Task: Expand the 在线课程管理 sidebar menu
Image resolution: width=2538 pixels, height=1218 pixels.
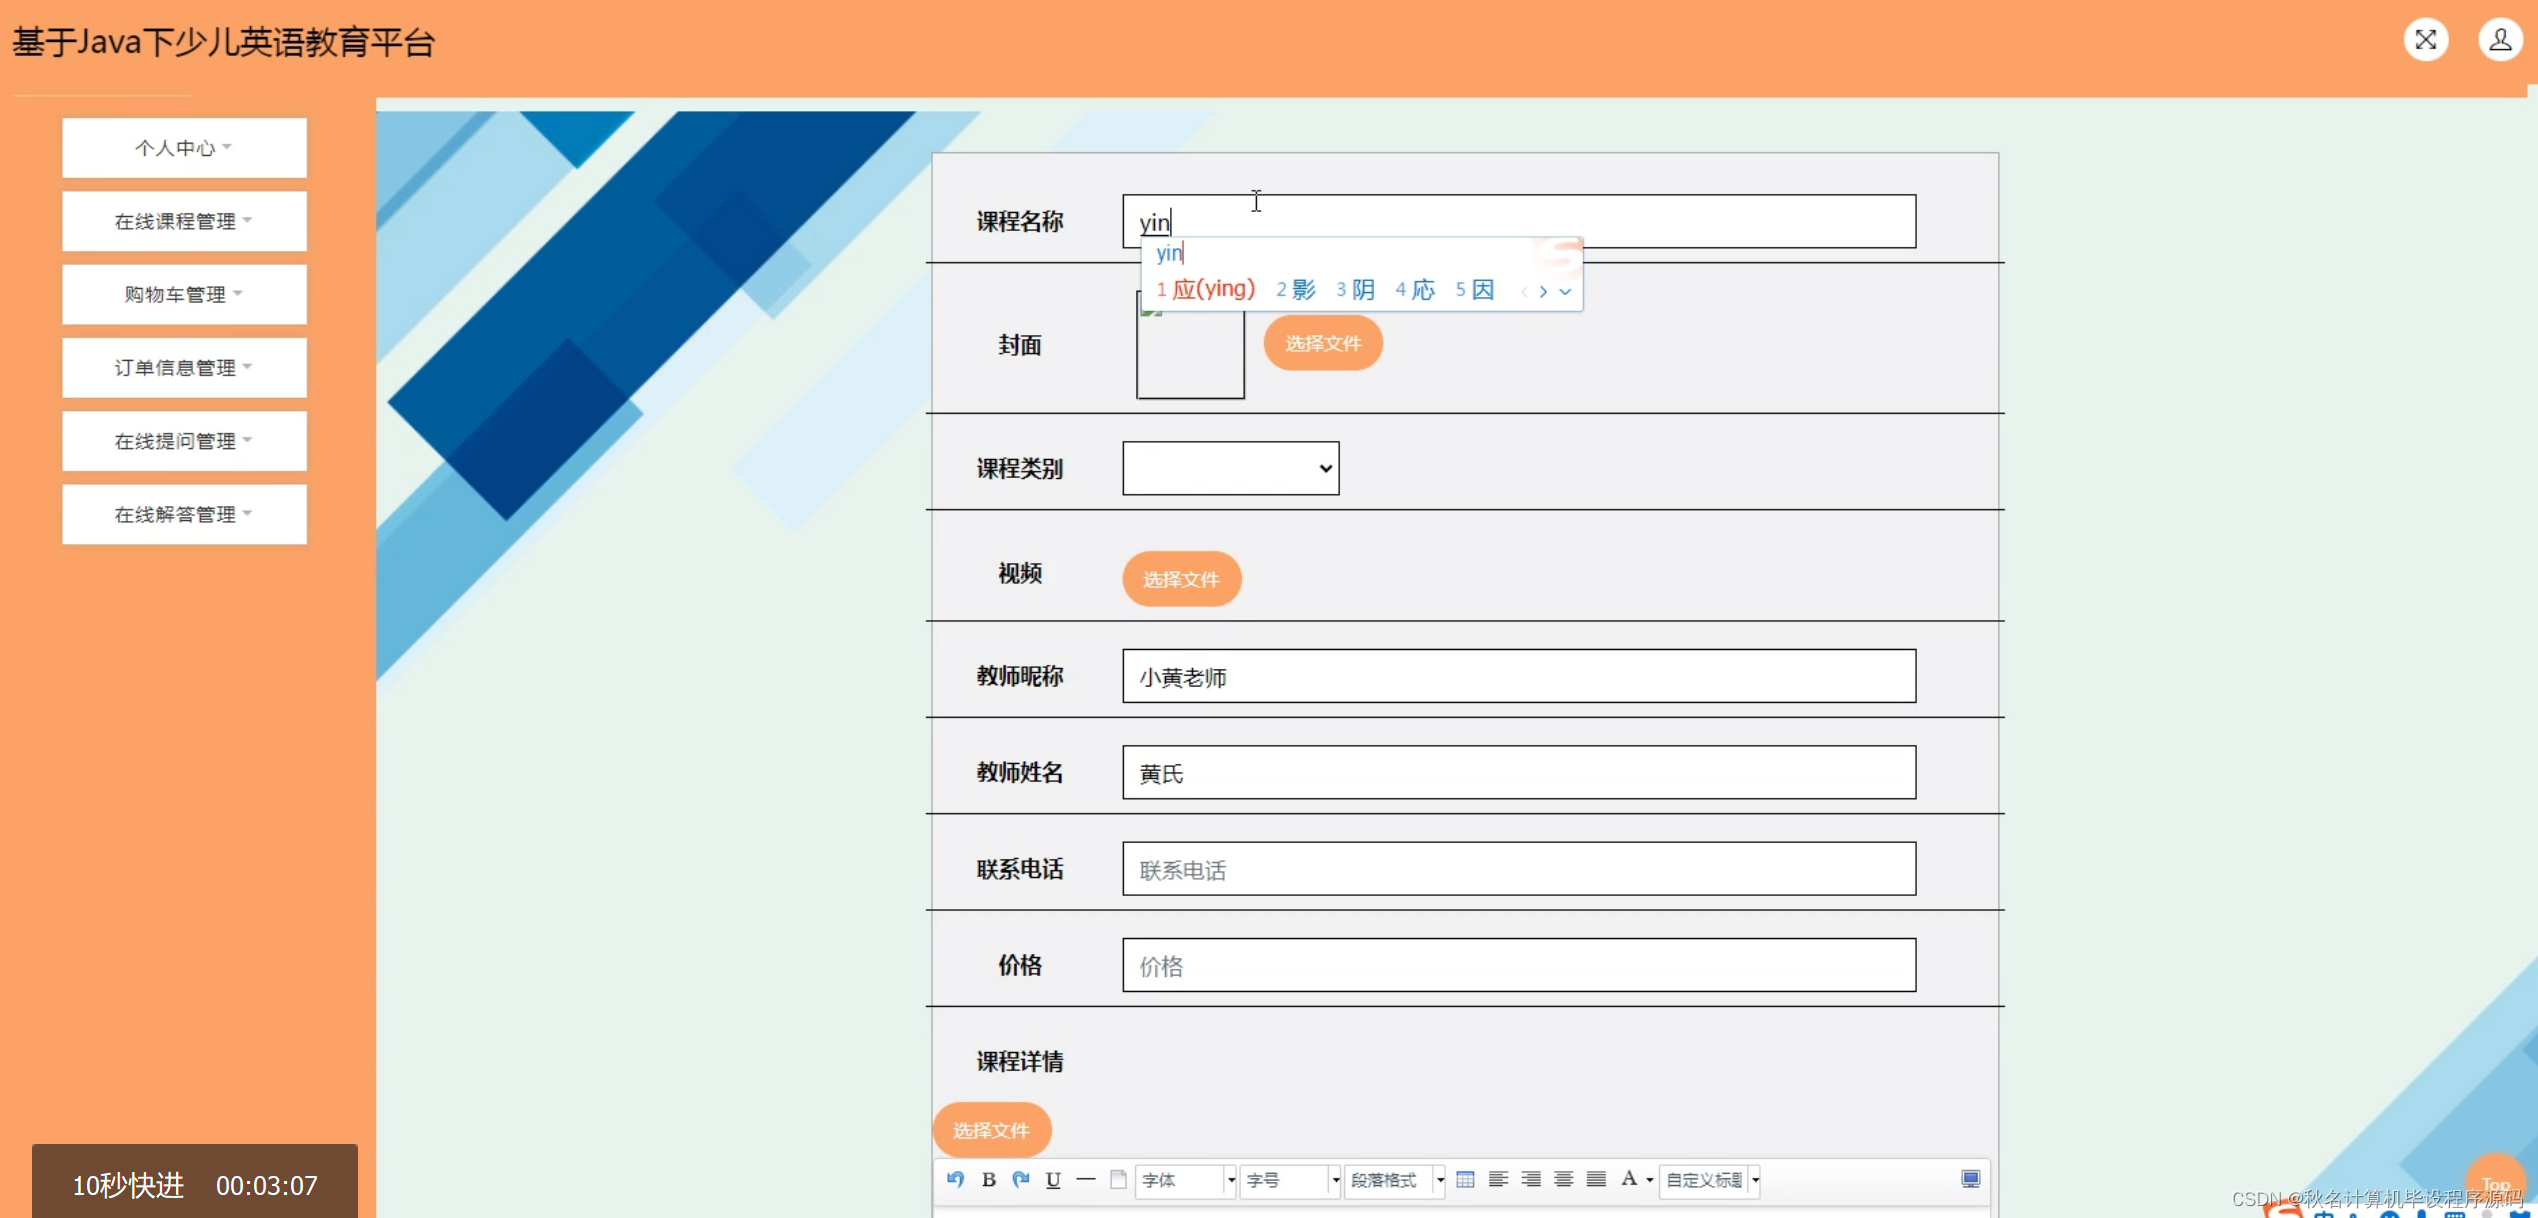Action: [183, 220]
